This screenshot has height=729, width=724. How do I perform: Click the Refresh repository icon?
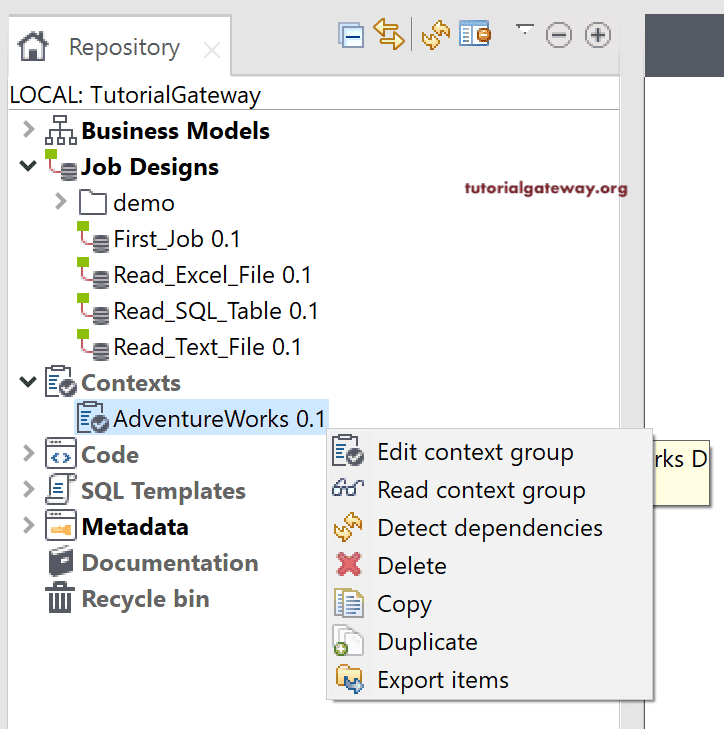click(x=436, y=36)
